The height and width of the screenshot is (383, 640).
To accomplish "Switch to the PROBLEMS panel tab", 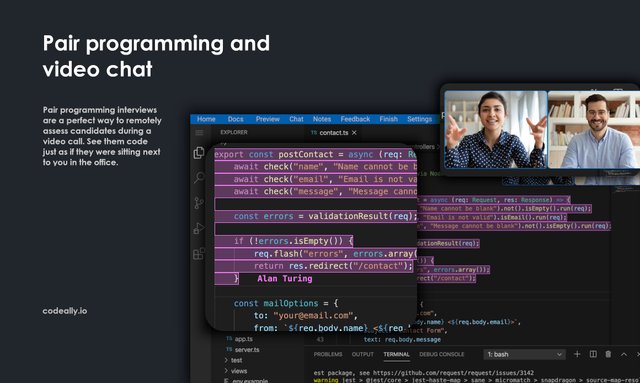I will coord(328,354).
